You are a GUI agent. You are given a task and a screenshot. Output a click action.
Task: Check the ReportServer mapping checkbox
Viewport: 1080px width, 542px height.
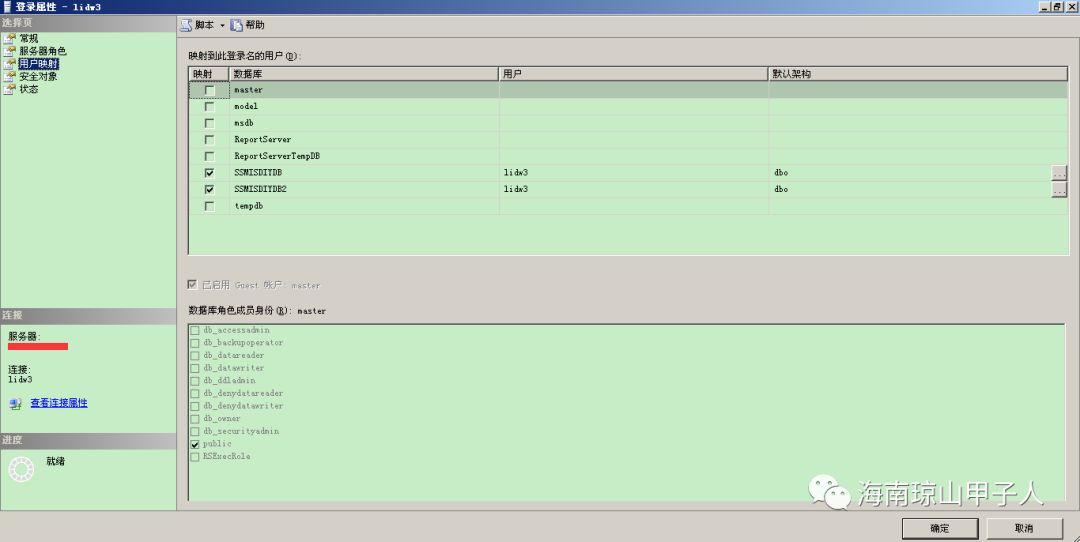coord(209,140)
